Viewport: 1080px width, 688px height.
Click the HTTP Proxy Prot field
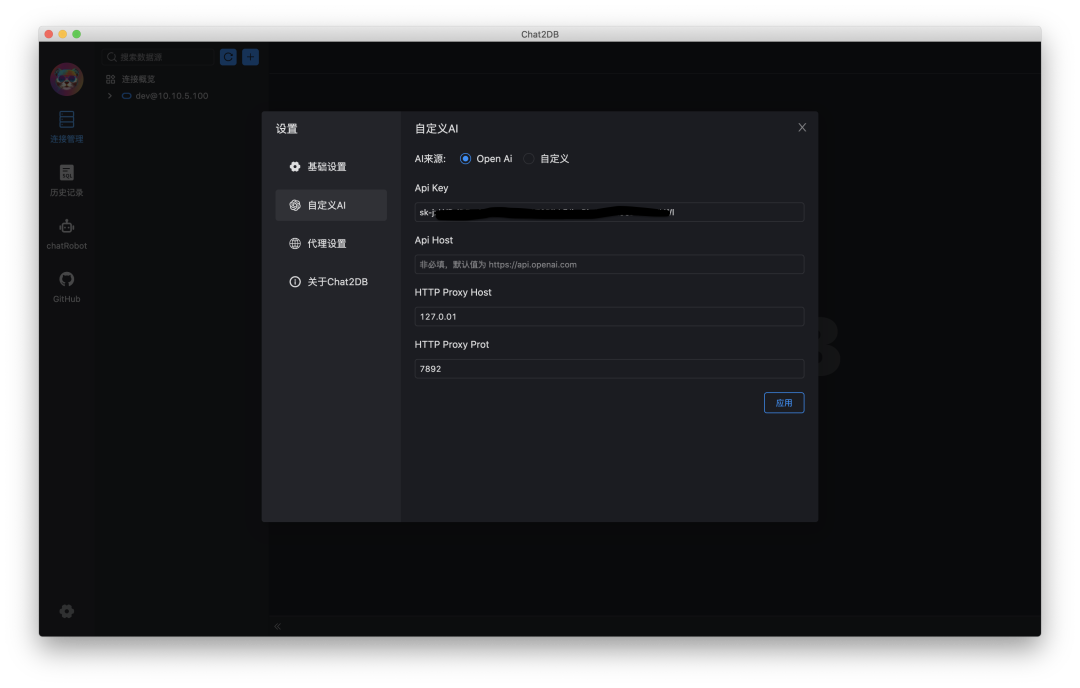tap(609, 369)
